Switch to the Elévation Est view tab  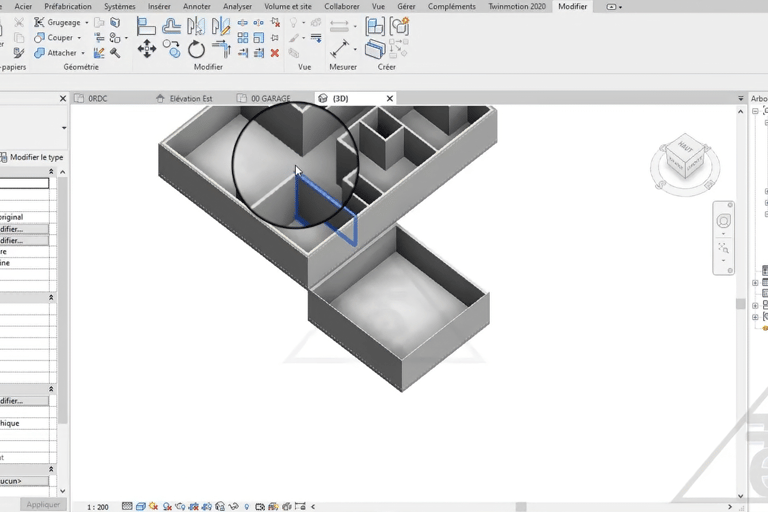tap(191, 98)
